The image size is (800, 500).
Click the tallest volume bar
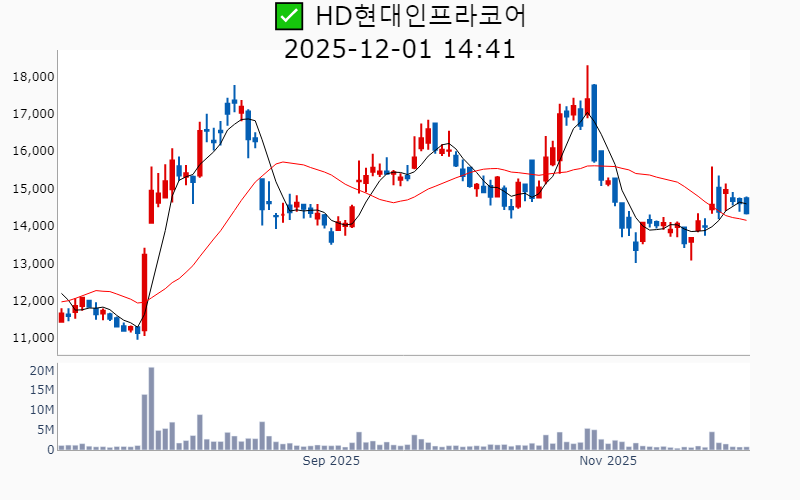point(151,408)
